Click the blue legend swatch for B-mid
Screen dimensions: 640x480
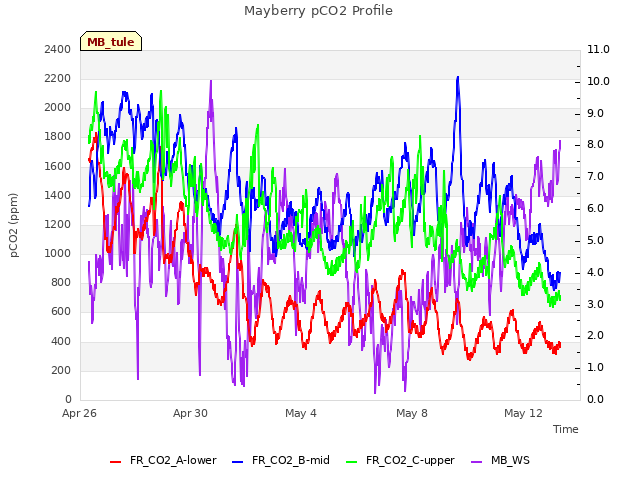[x=238, y=461]
